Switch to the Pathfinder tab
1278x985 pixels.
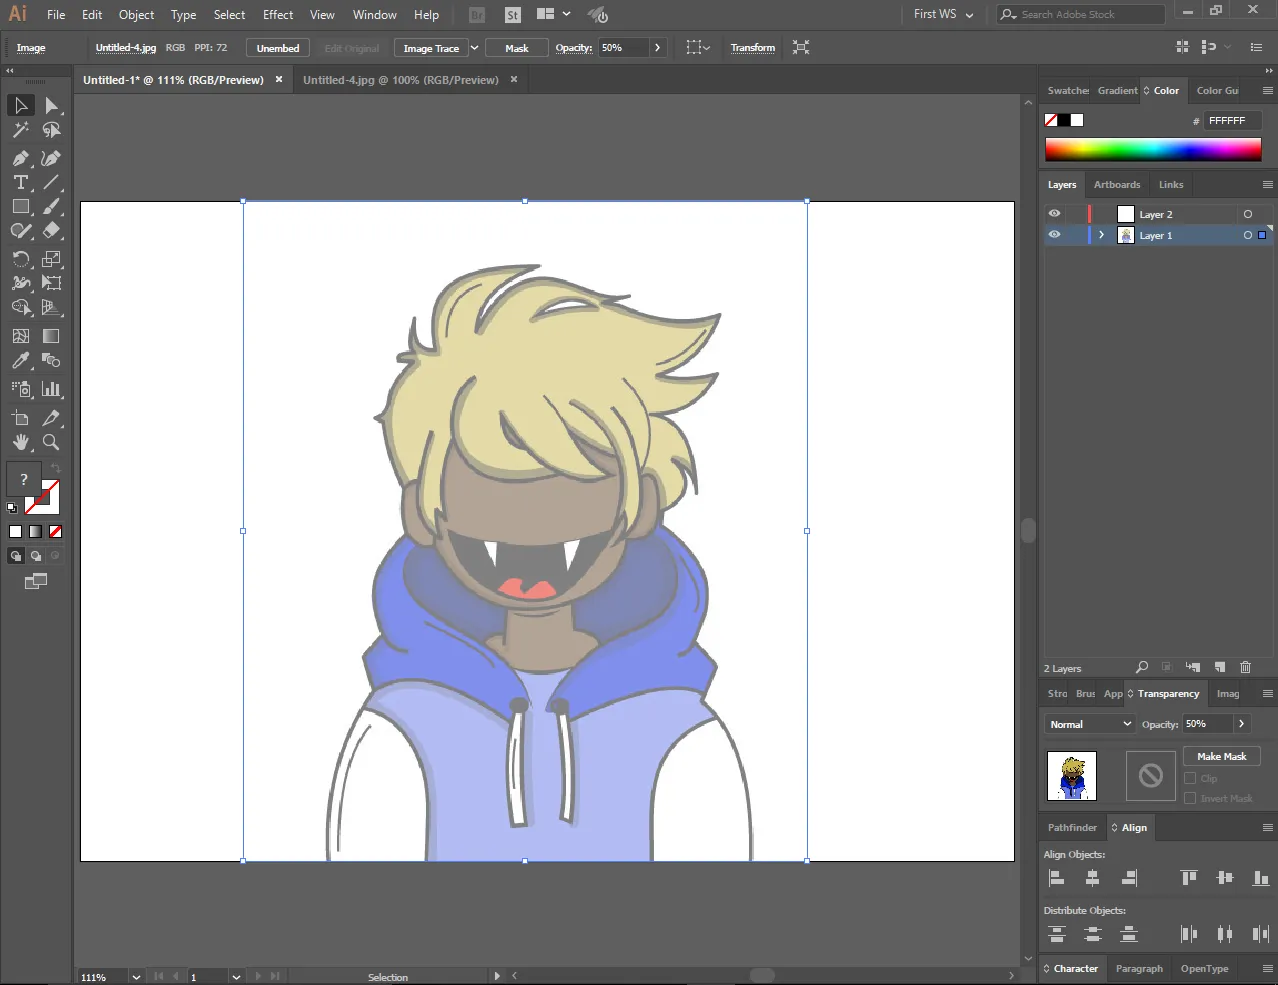coord(1072,828)
